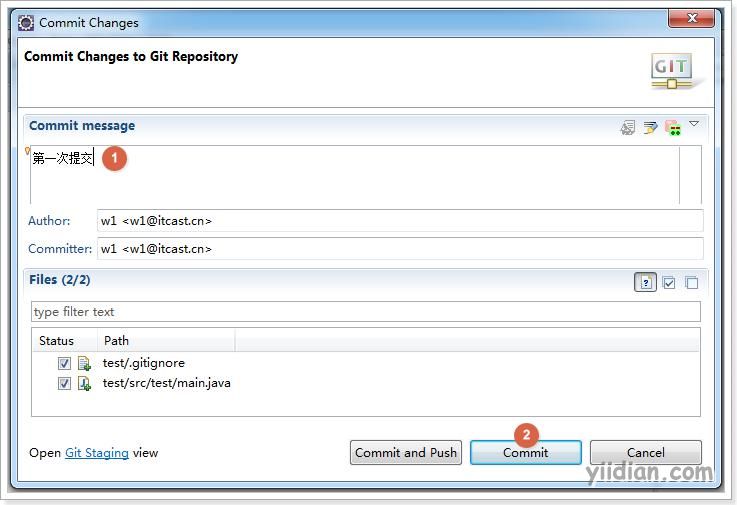The height and width of the screenshot is (505, 737).
Task: Open the Git Staging view link
Action: [x=97, y=453]
